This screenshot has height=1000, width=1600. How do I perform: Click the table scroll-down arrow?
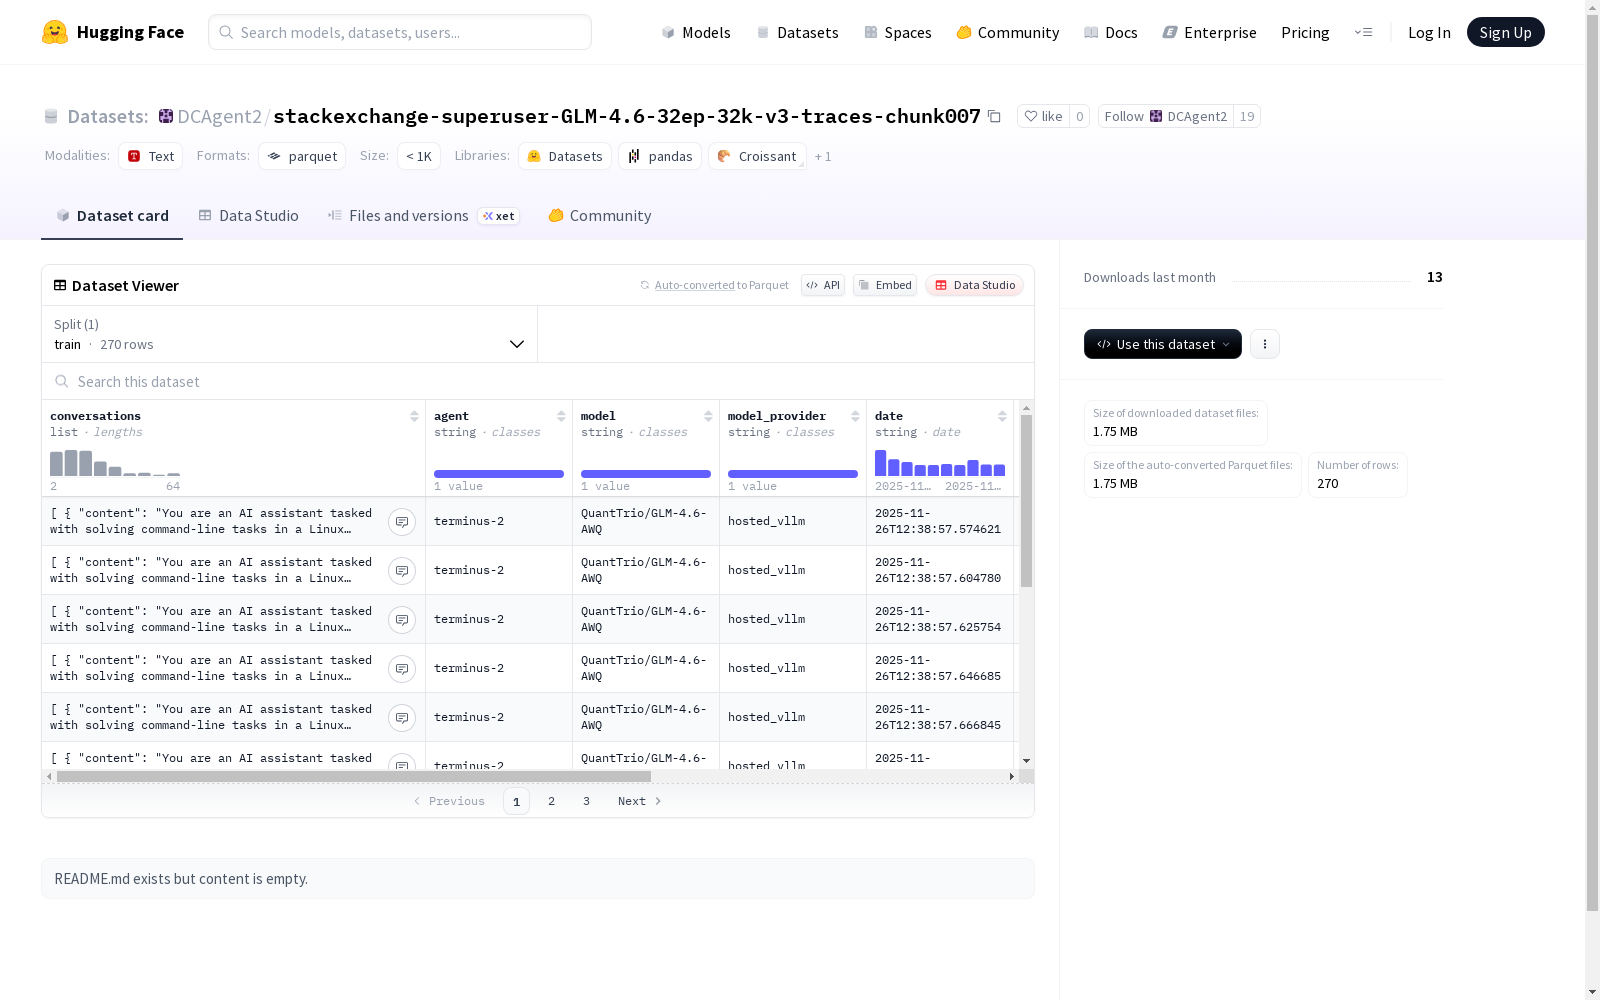pos(1026,761)
